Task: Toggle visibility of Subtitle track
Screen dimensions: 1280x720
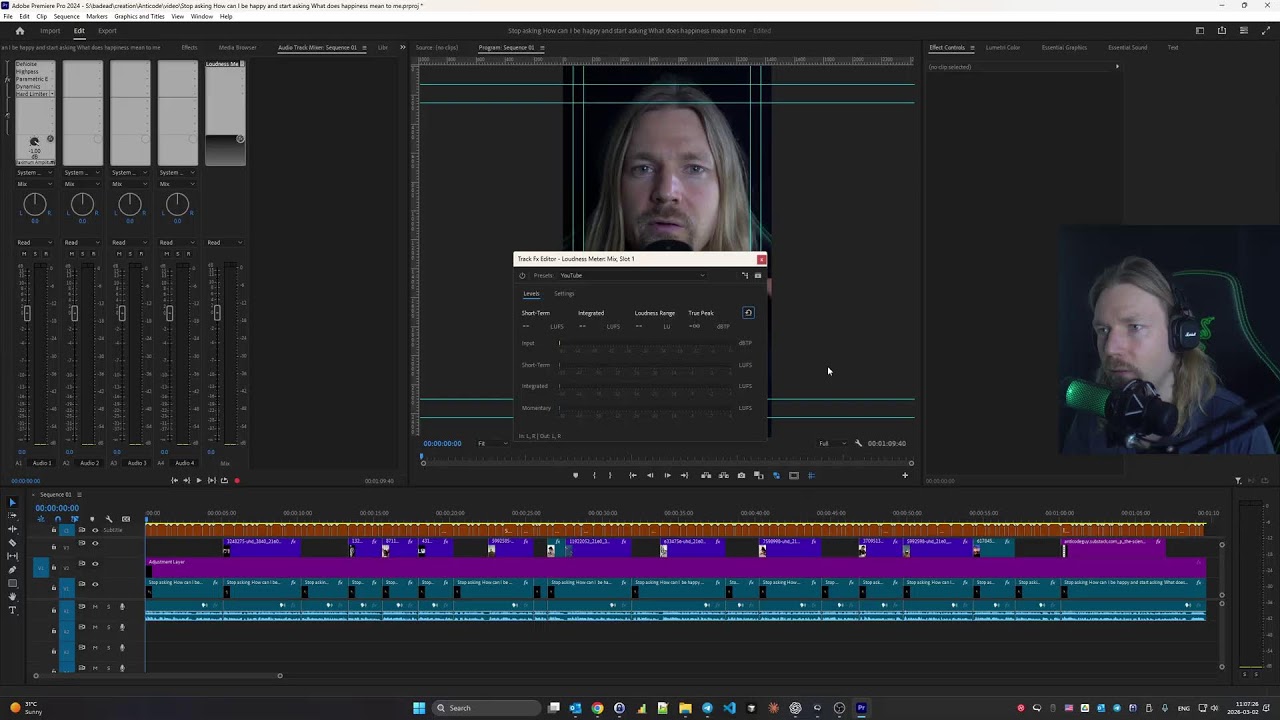Action: click(x=95, y=530)
